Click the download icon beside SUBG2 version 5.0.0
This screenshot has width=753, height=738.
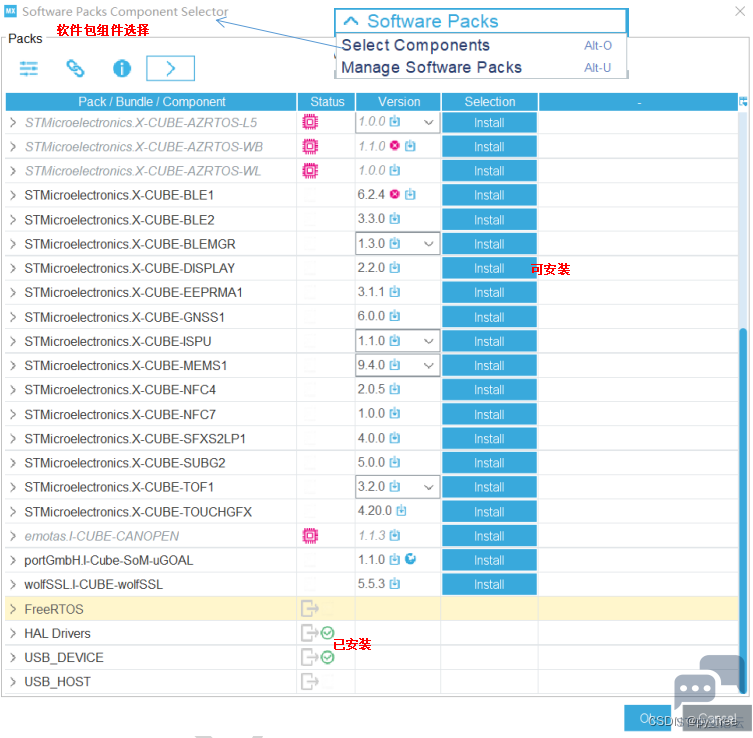point(395,462)
